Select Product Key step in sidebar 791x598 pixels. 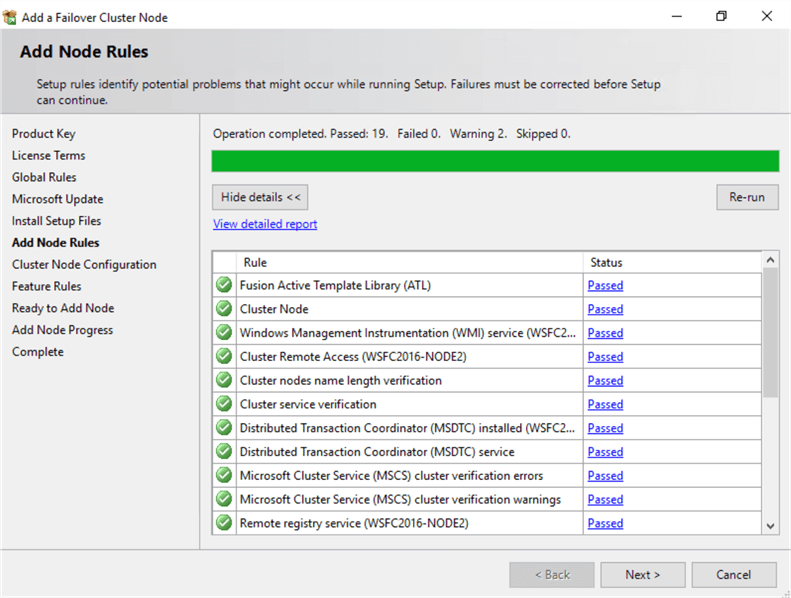pos(43,134)
